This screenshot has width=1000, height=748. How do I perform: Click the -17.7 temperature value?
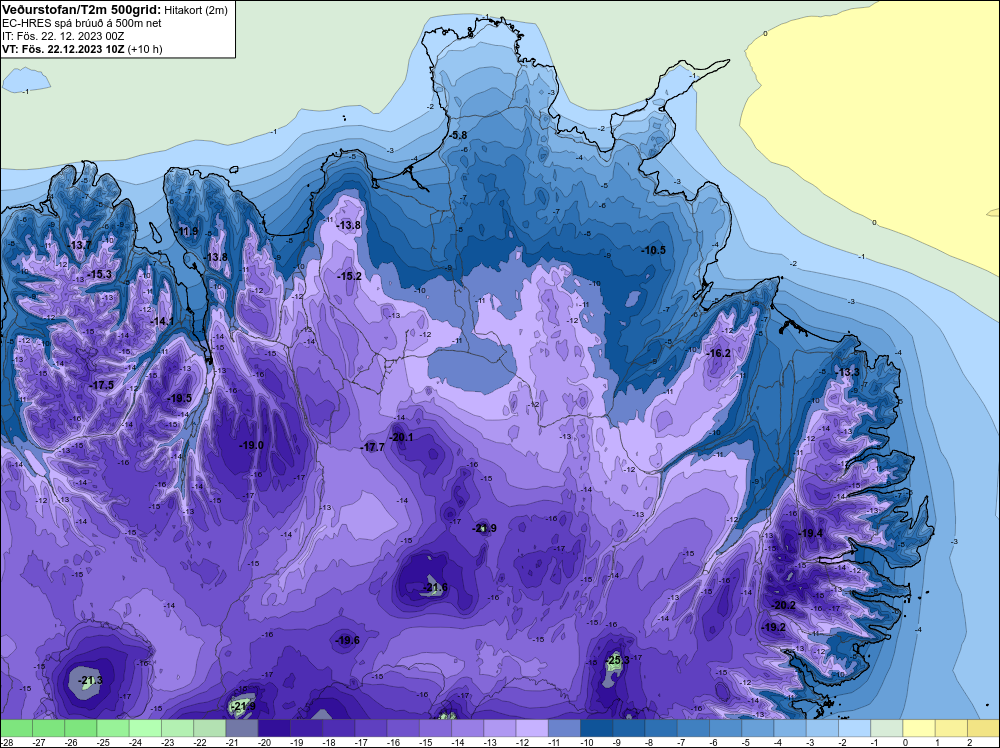click(372, 447)
